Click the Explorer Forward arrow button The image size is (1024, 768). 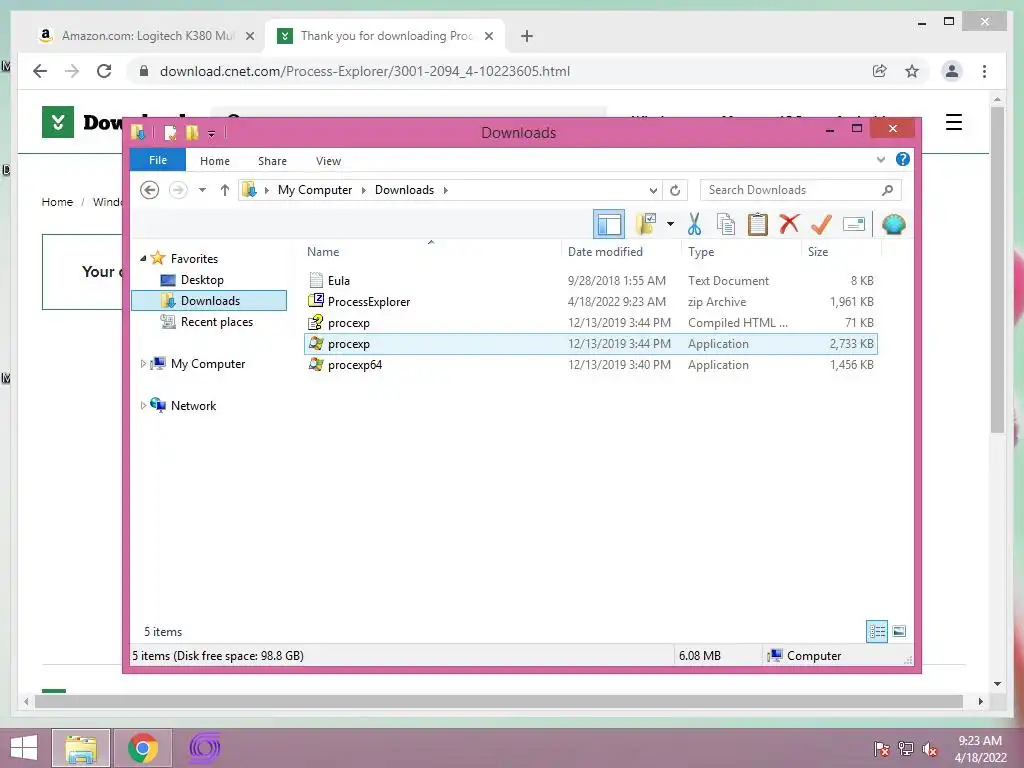[x=178, y=190]
